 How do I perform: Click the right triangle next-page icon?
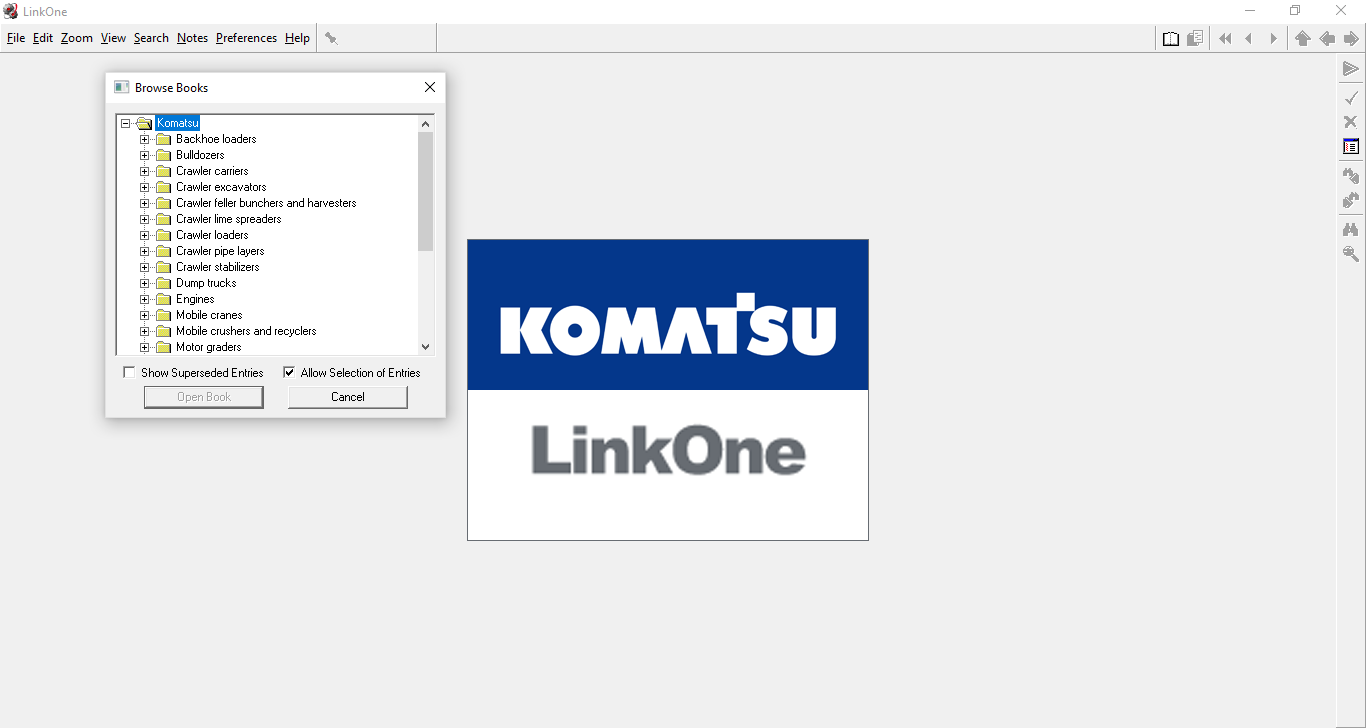click(1273, 38)
